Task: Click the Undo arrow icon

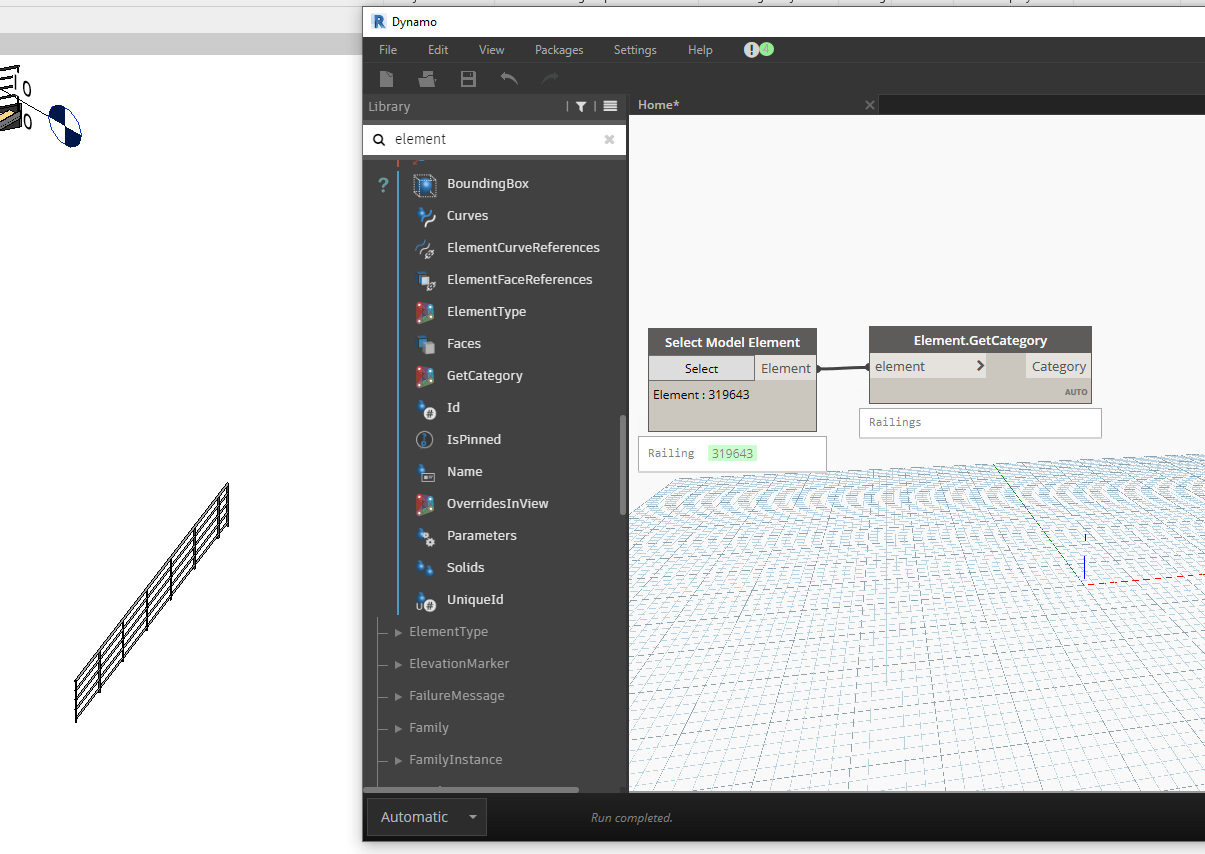Action: pos(509,78)
